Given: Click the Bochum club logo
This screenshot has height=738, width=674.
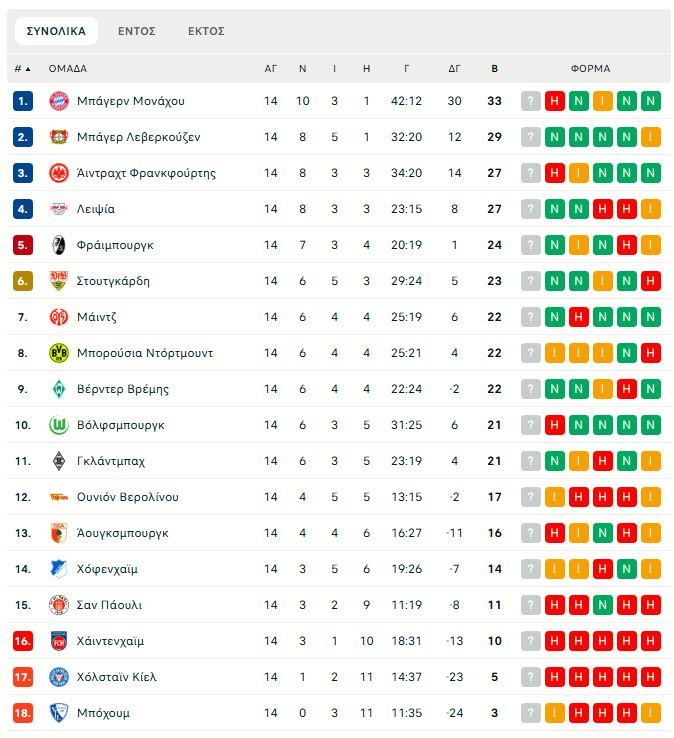Looking at the screenshot, I should (x=58, y=713).
